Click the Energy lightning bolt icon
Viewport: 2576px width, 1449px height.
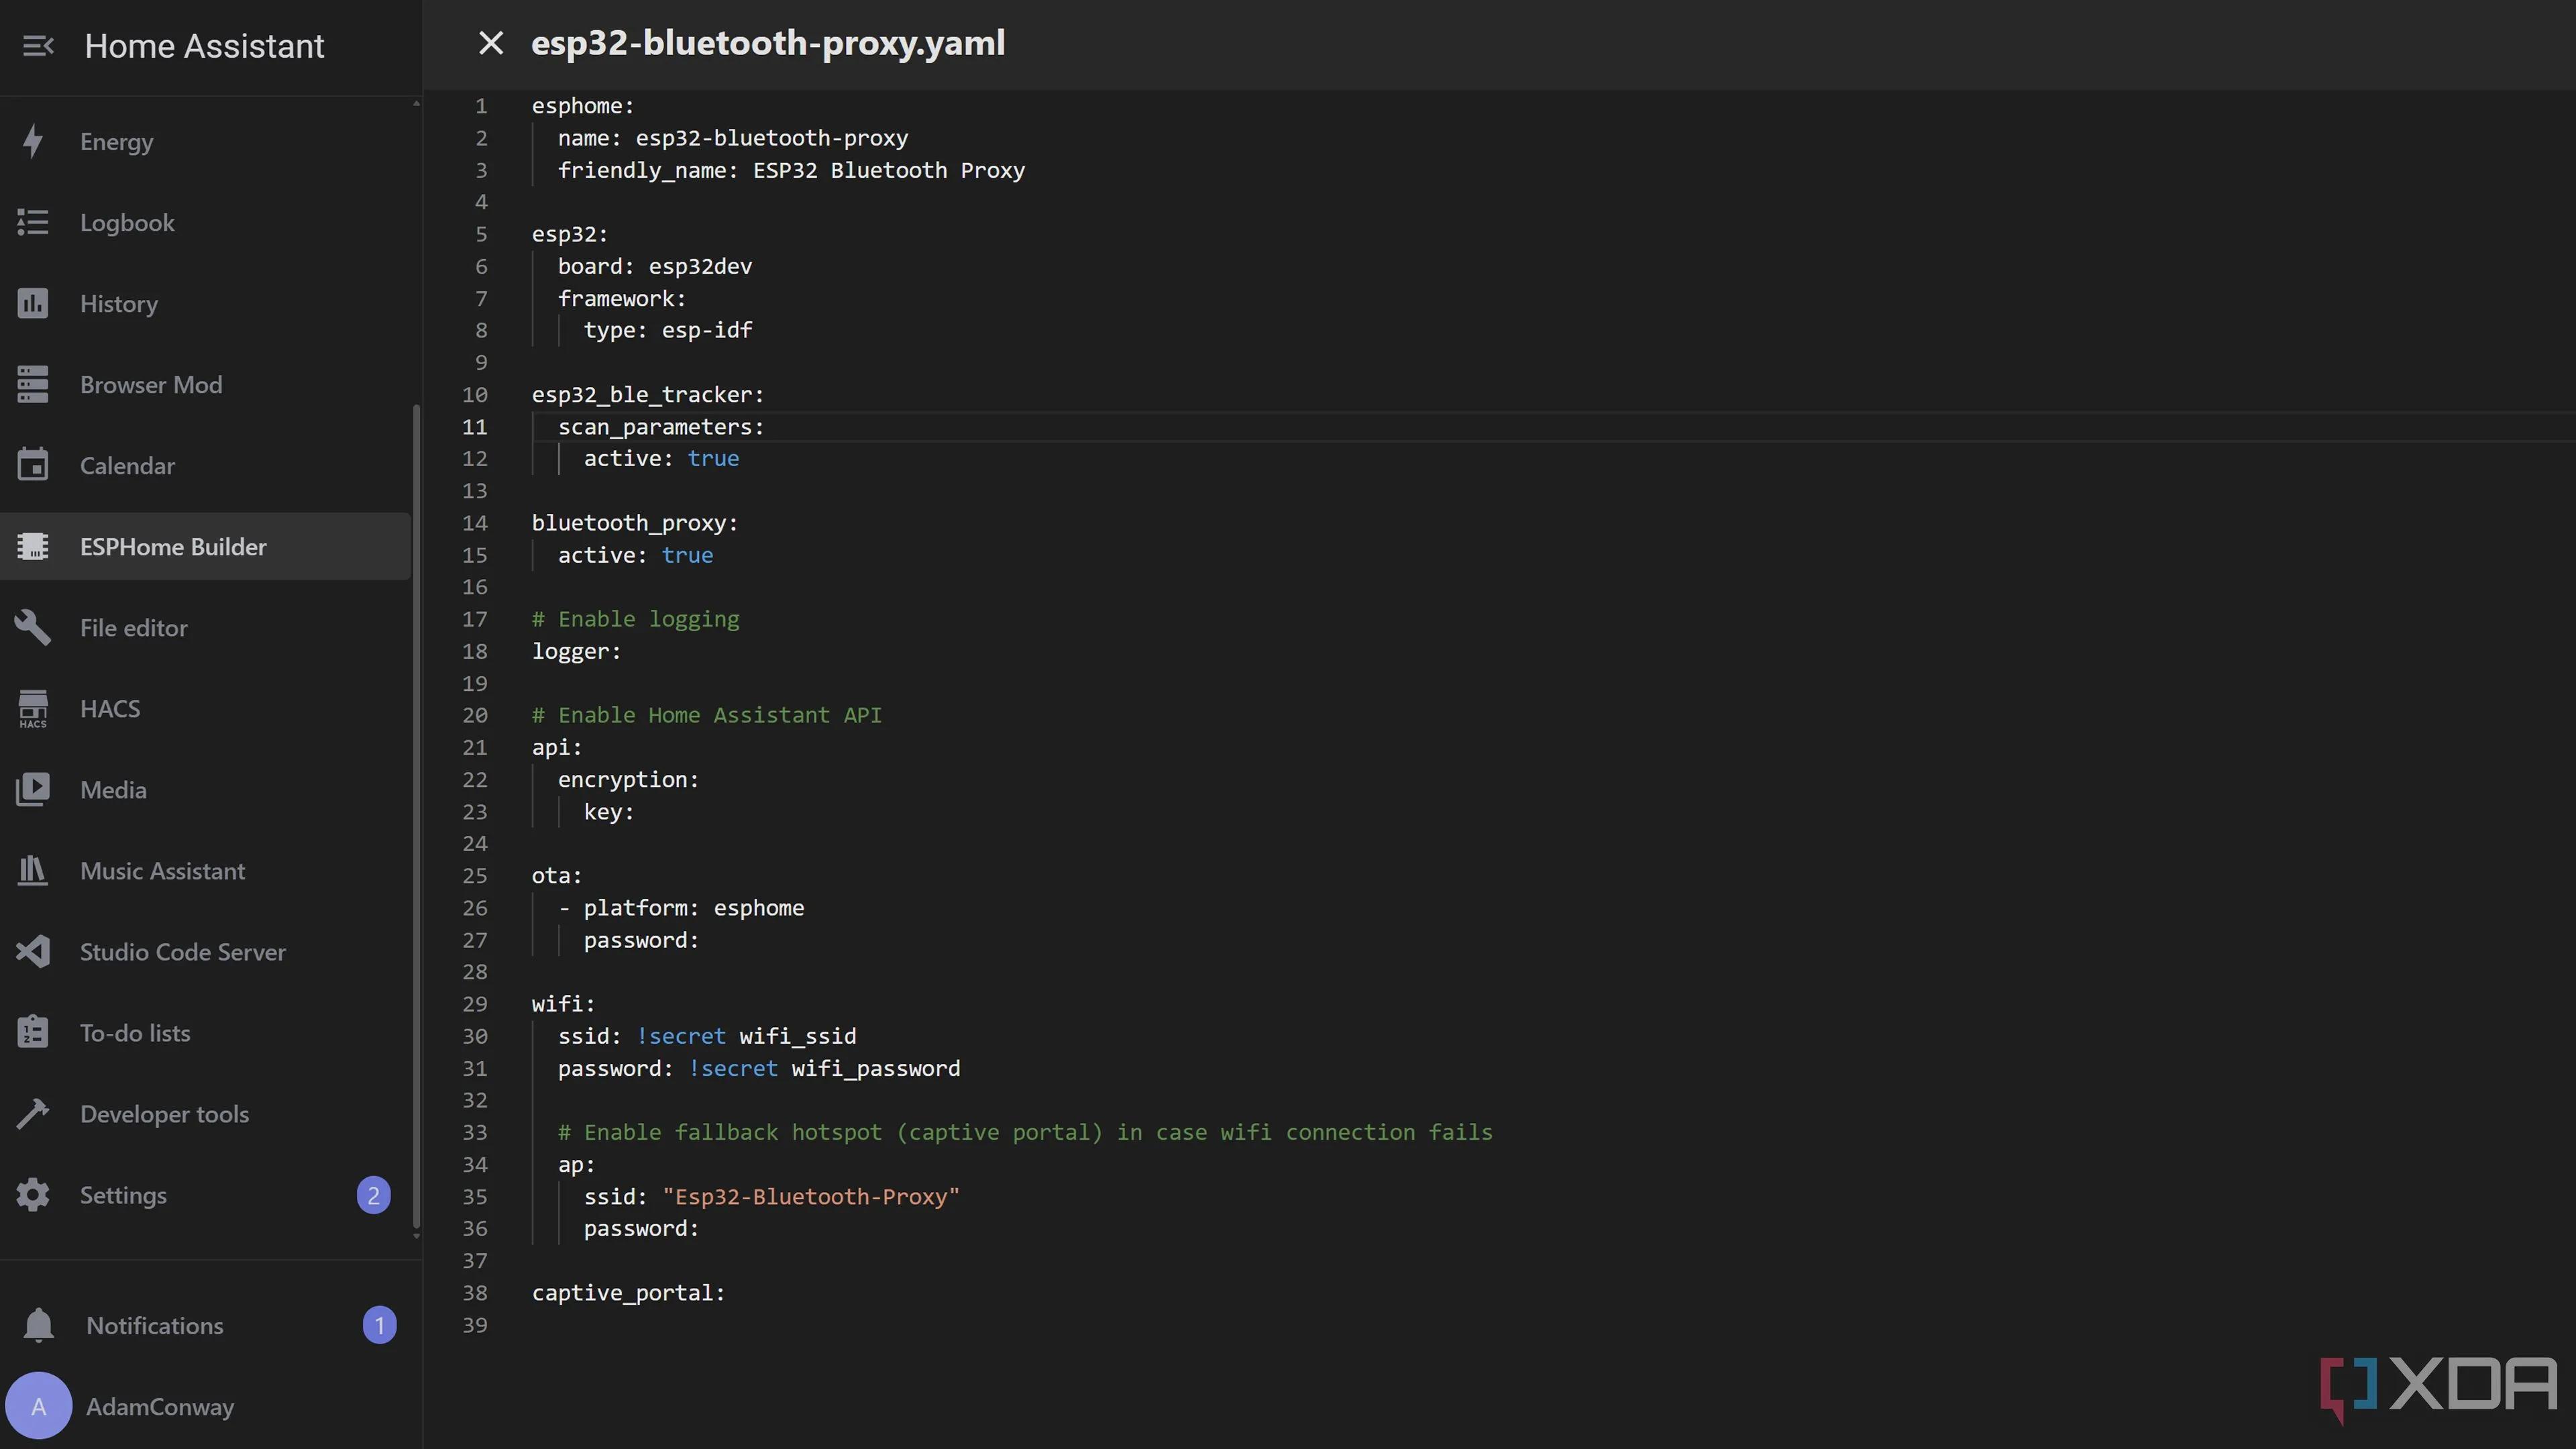pyautogui.click(x=33, y=141)
